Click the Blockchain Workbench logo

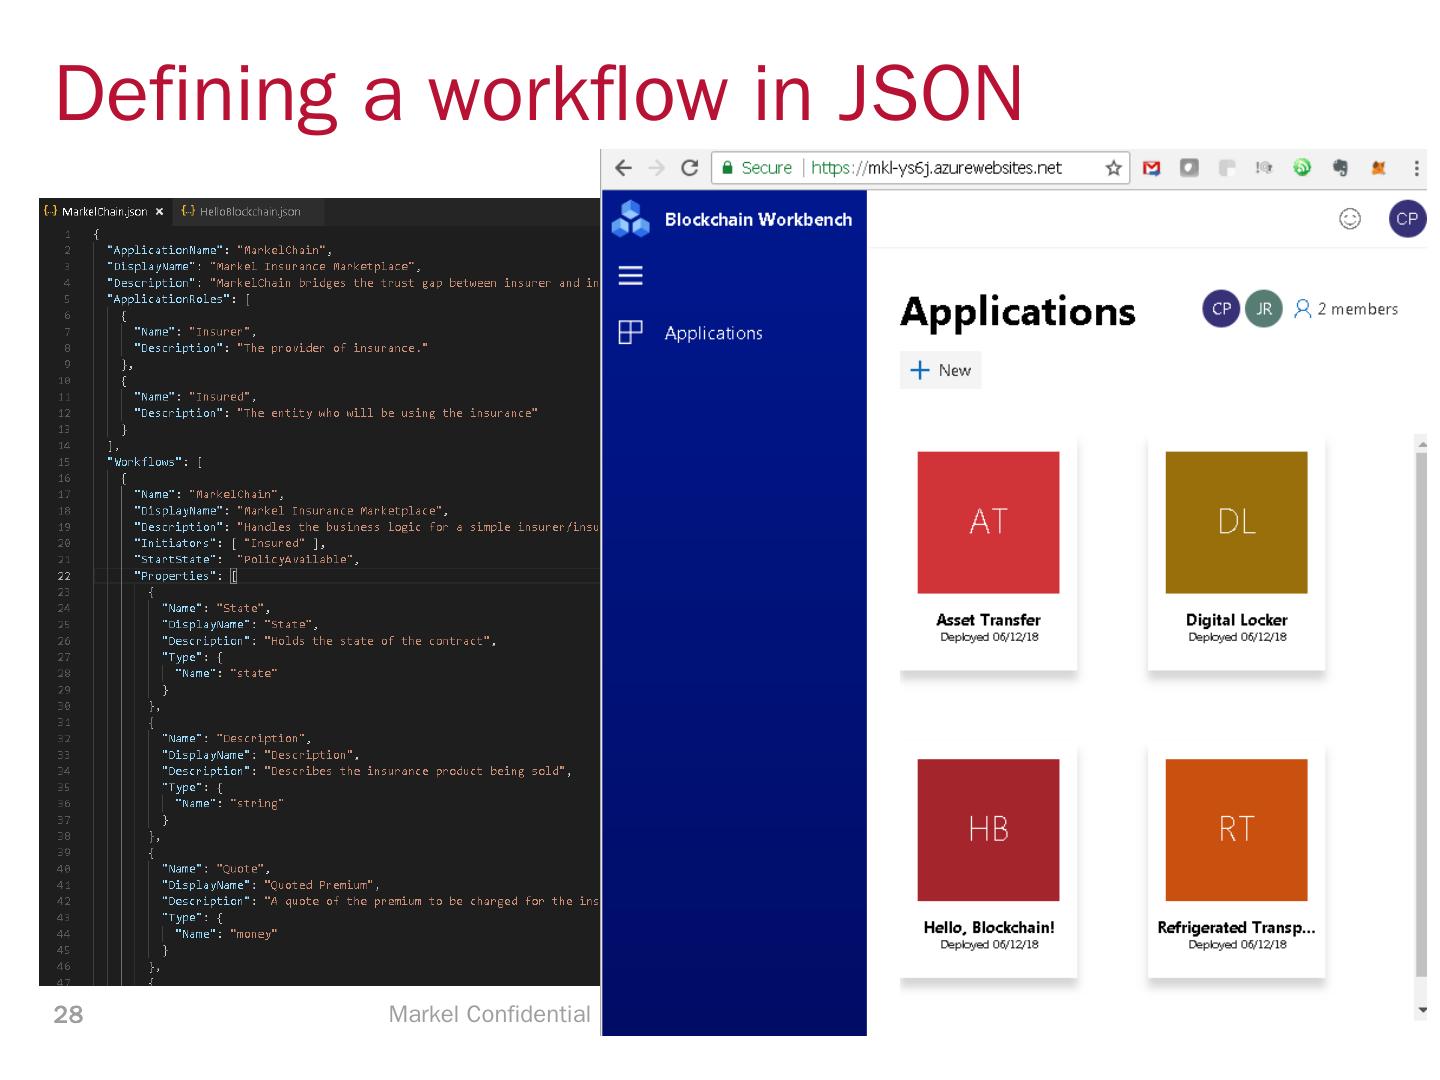pos(631,219)
